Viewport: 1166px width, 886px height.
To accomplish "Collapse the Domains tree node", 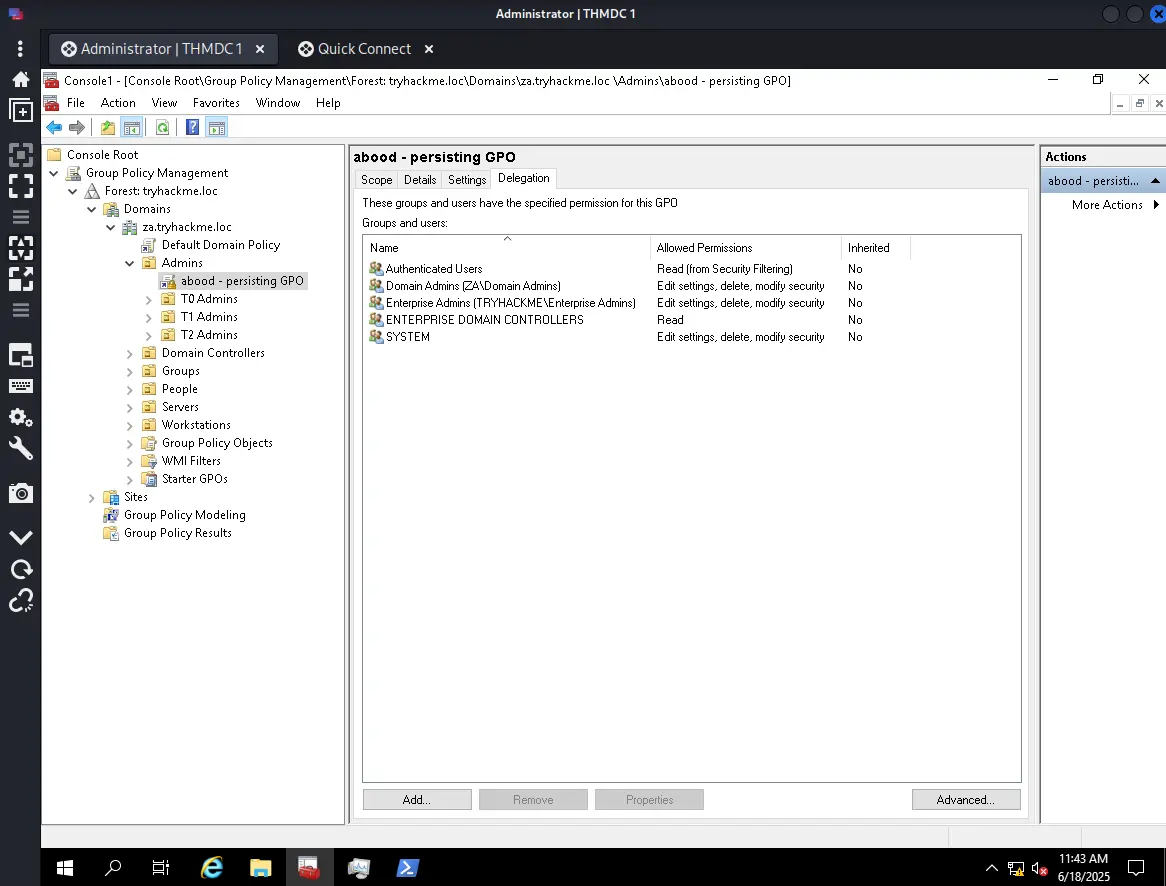I will pyautogui.click(x=91, y=210).
